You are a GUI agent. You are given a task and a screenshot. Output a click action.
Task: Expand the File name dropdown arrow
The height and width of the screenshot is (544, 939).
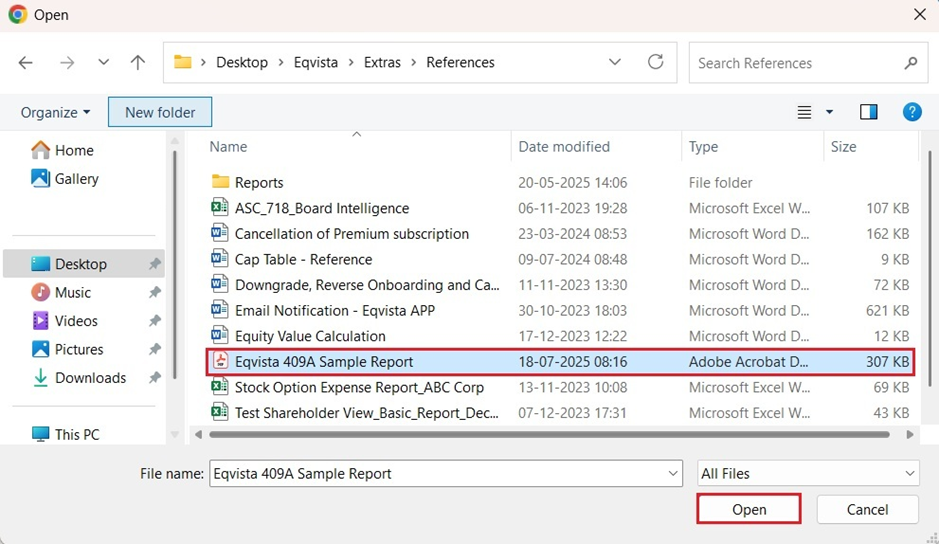673,474
